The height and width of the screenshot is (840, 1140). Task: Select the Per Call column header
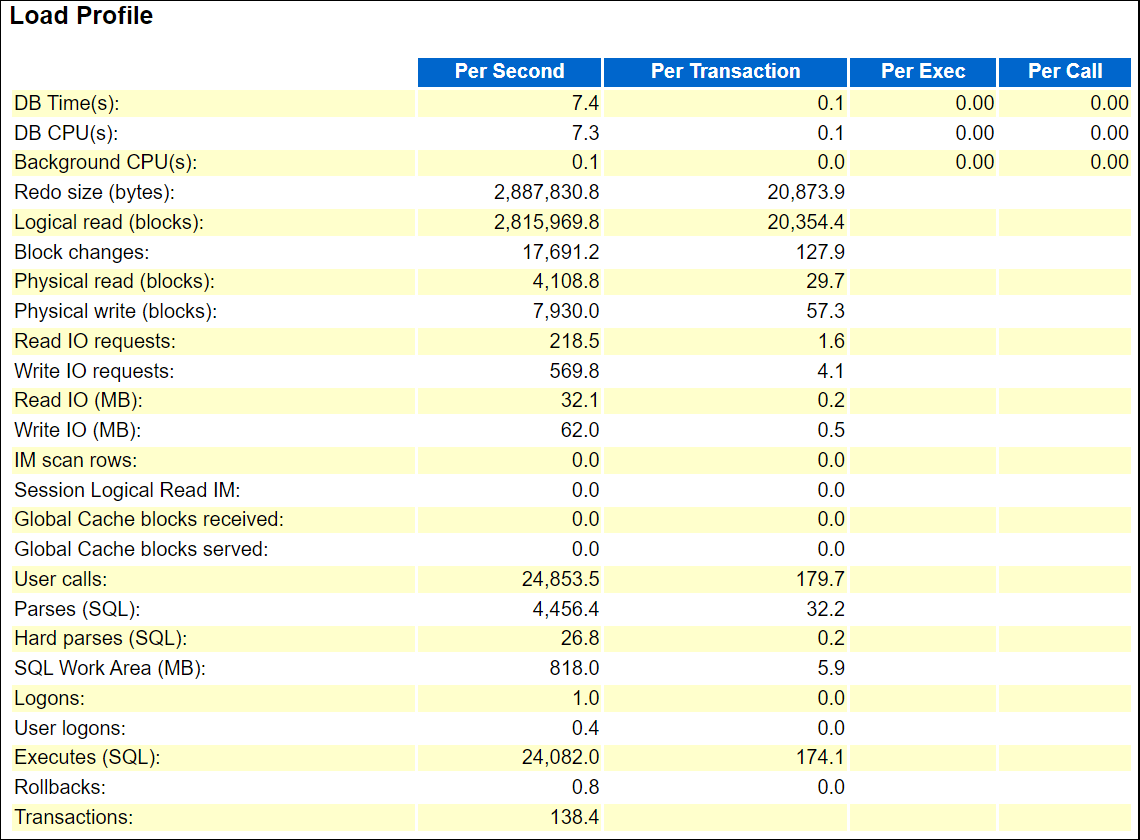[x=1064, y=71]
